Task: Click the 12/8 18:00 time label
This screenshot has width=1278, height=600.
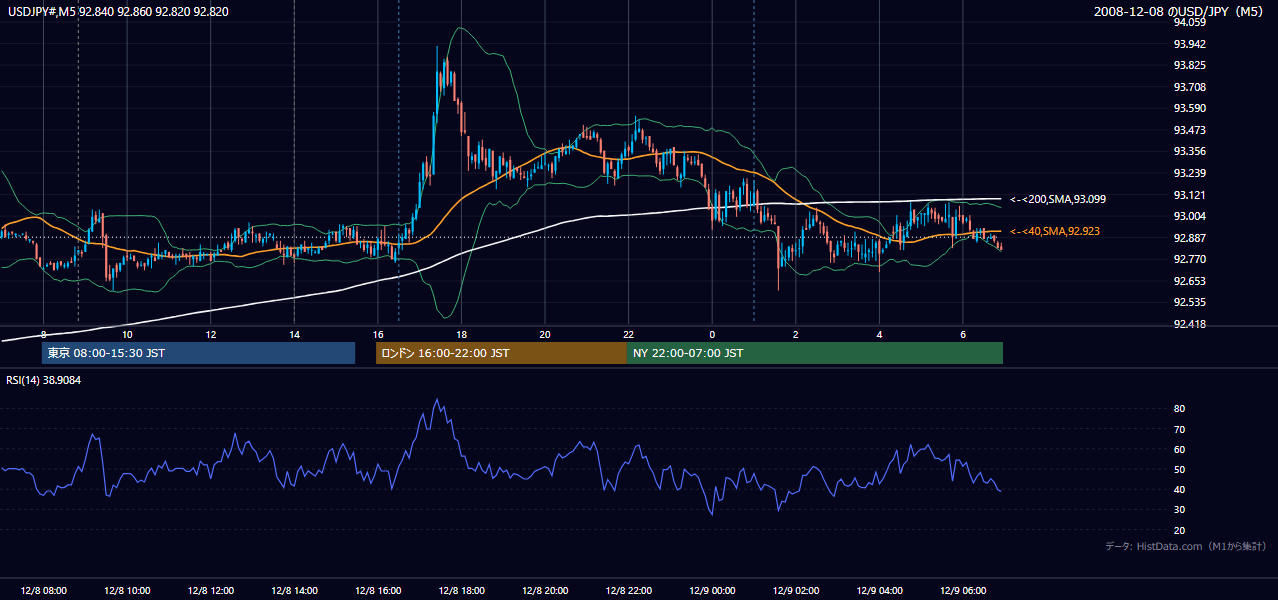Action: click(x=461, y=590)
